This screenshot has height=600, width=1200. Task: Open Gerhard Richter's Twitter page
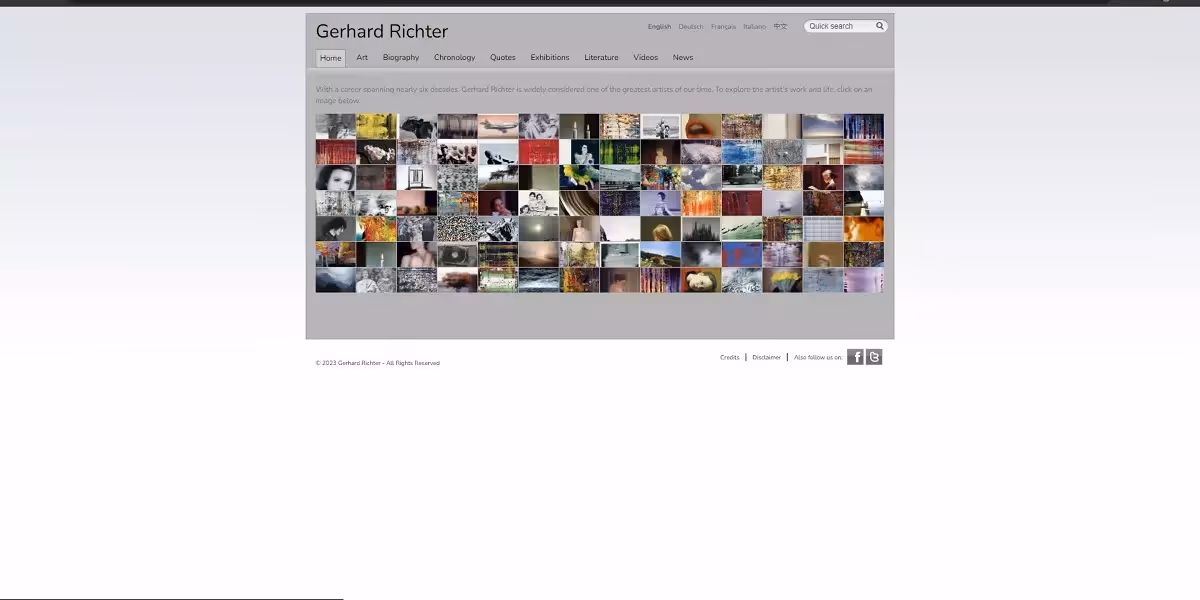click(873, 356)
